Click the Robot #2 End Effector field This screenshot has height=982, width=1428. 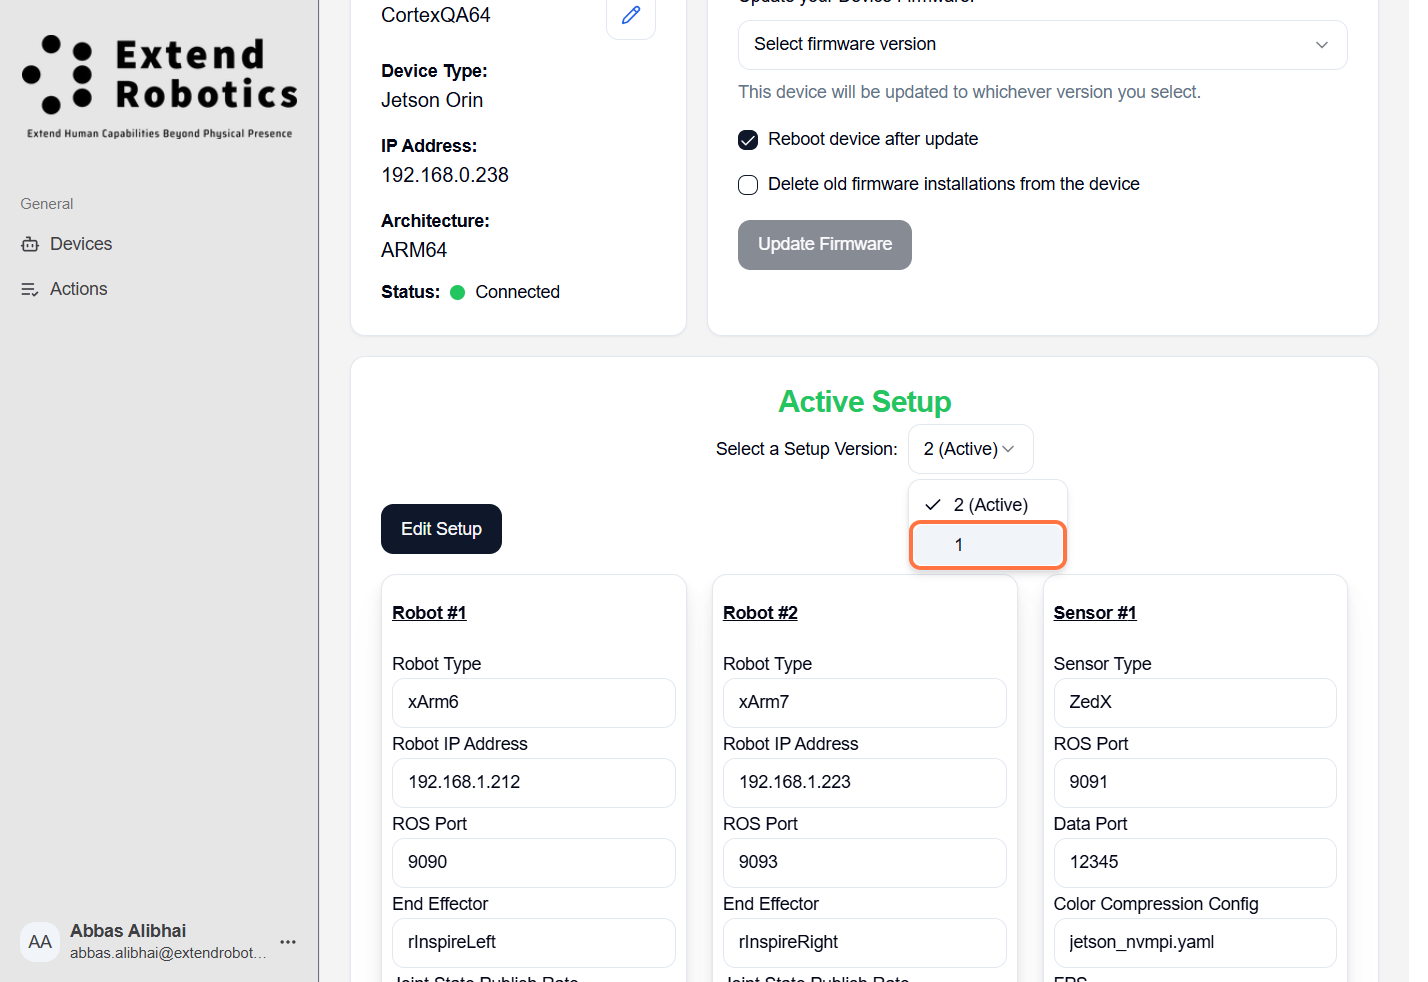[864, 942]
